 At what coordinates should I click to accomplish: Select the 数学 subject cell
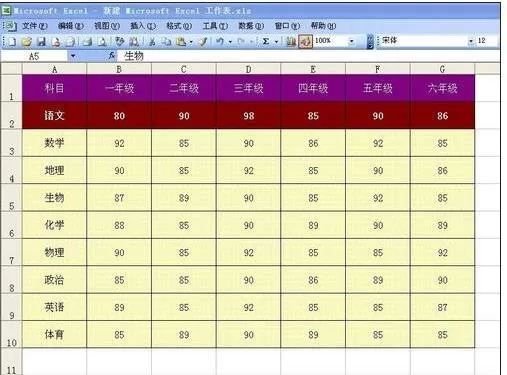click(x=54, y=143)
